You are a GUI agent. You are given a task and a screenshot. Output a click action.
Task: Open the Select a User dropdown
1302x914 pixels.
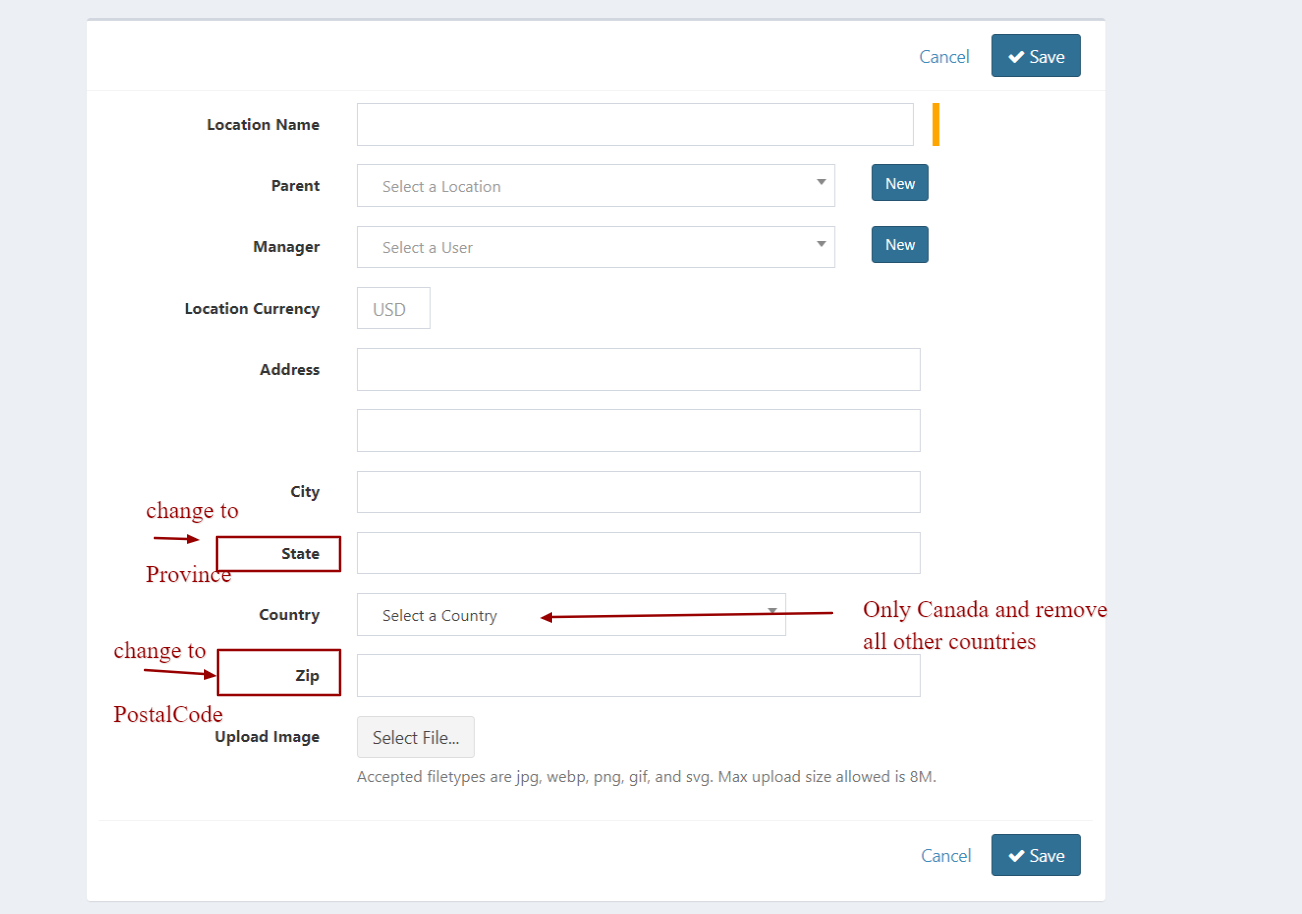[x=596, y=247]
